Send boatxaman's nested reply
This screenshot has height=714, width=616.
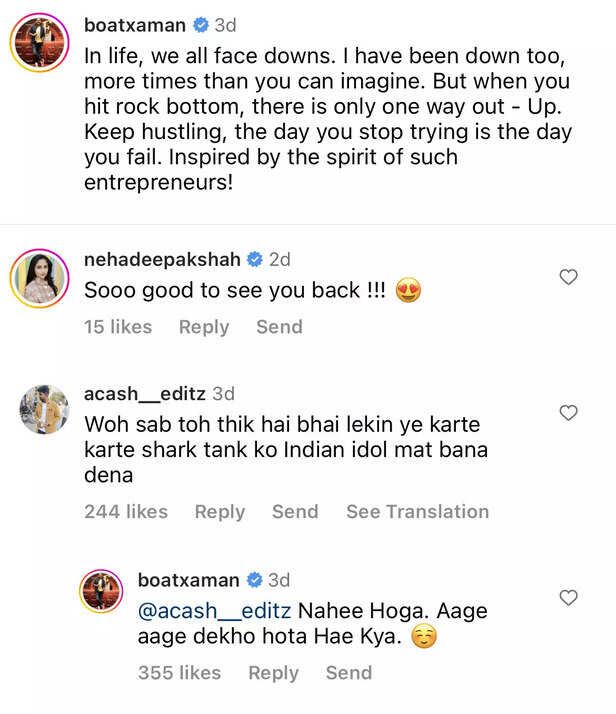(348, 673)
